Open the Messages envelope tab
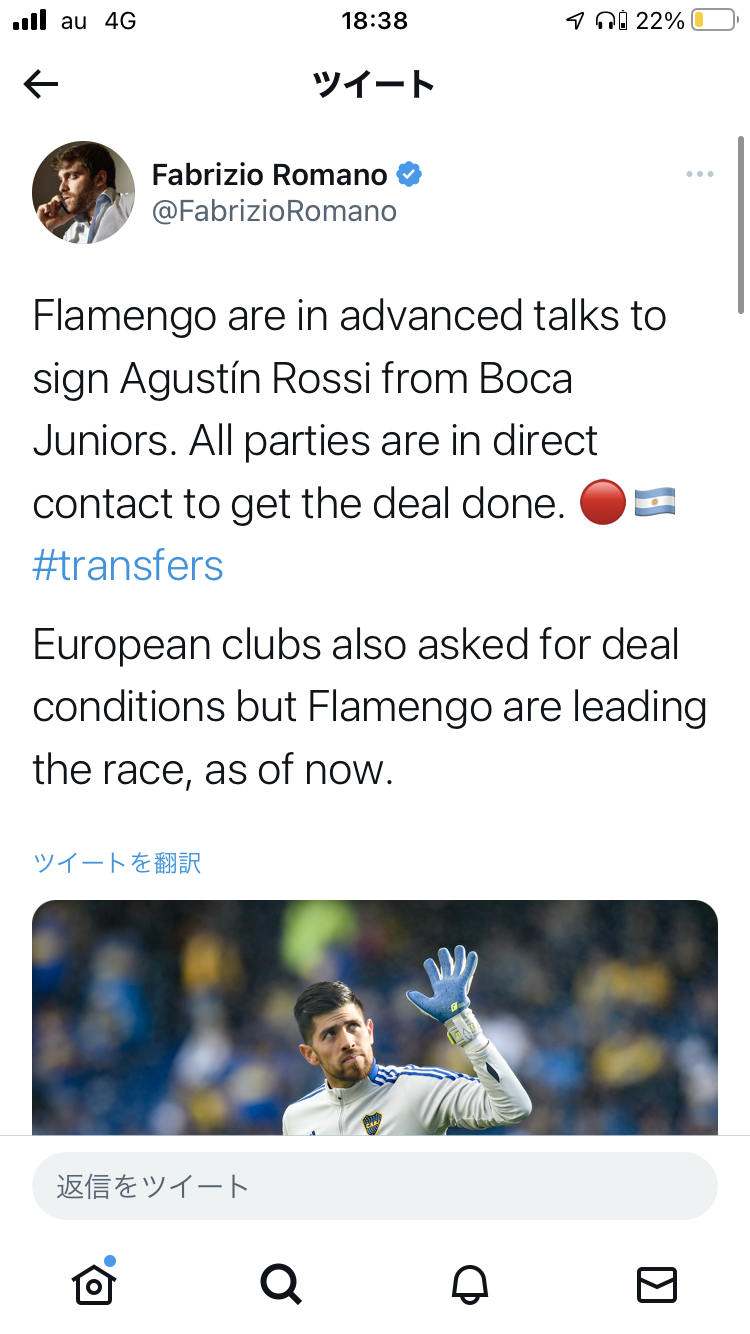750x1334 pixels. point(657,1283)
